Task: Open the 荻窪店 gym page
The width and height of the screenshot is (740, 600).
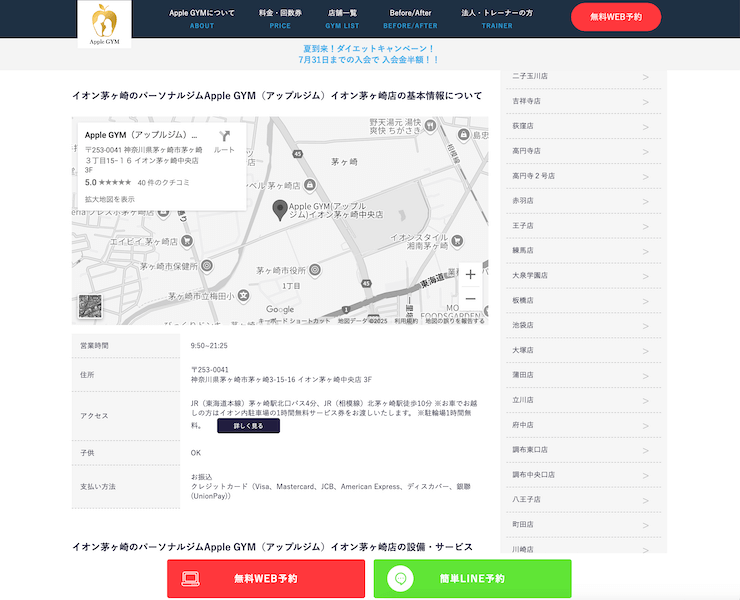Action: point(583,126)
